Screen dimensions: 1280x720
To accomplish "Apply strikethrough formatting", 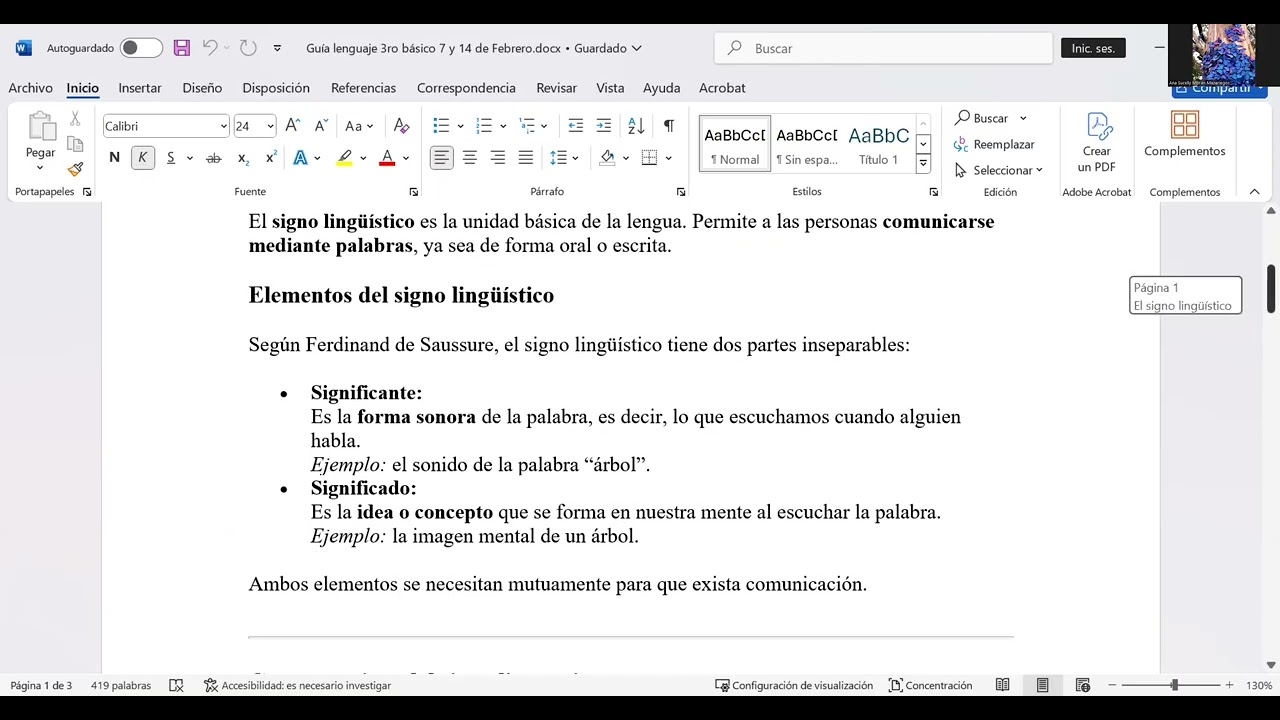I will coord(213,158).
